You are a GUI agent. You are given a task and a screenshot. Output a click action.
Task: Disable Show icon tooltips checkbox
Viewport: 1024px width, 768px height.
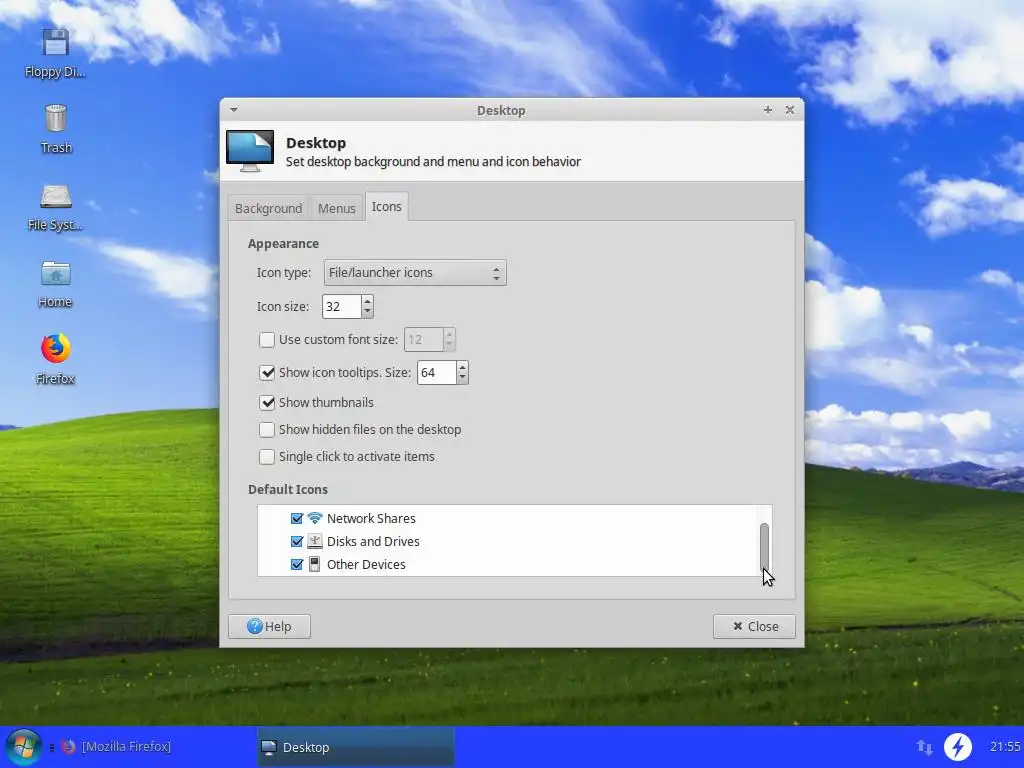(266, 372)
